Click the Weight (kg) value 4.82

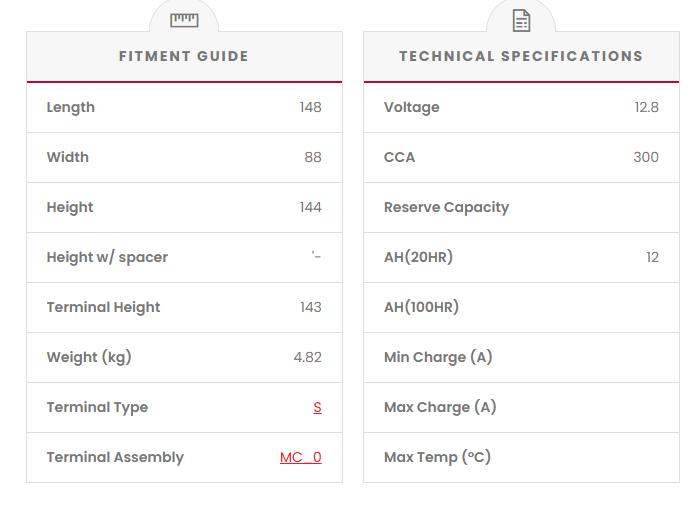coord(307,357)
